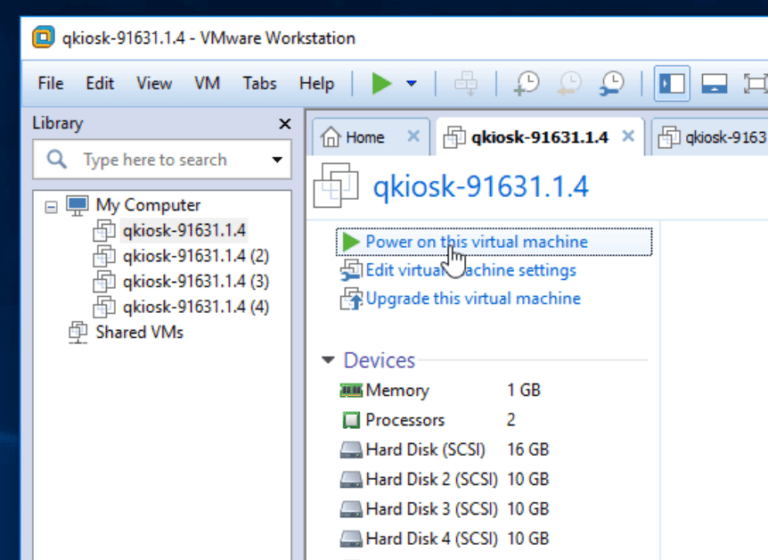Open the VM menu
The image size is (768, 560).
207,84
